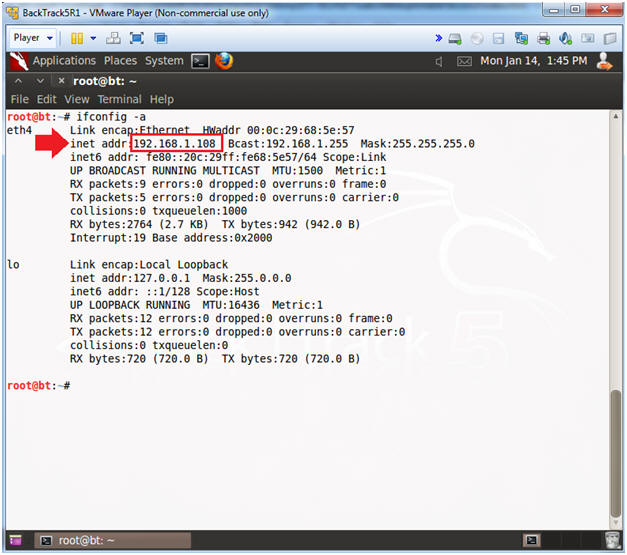Click the txqueuelen:1000 text

coord(200,211)
